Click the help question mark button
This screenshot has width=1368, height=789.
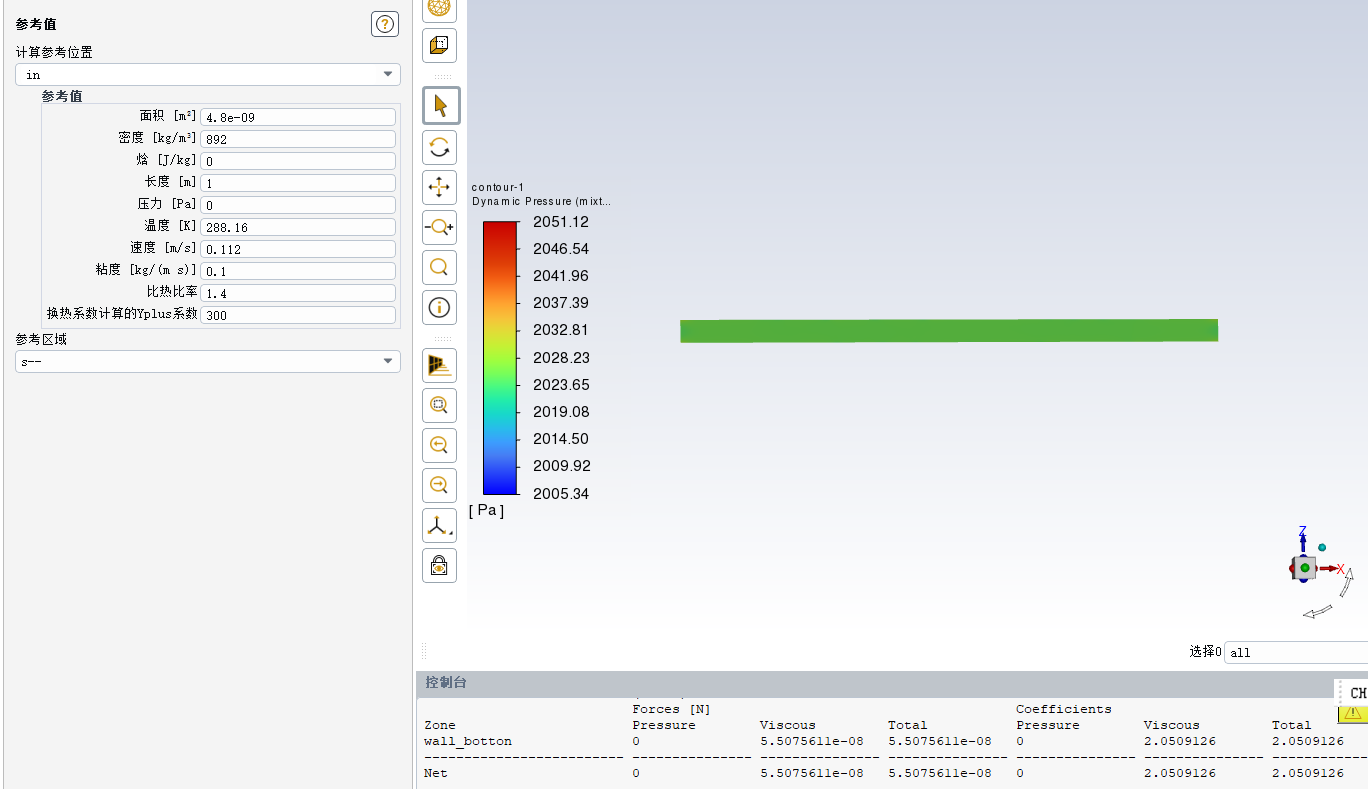pos(385,24)
